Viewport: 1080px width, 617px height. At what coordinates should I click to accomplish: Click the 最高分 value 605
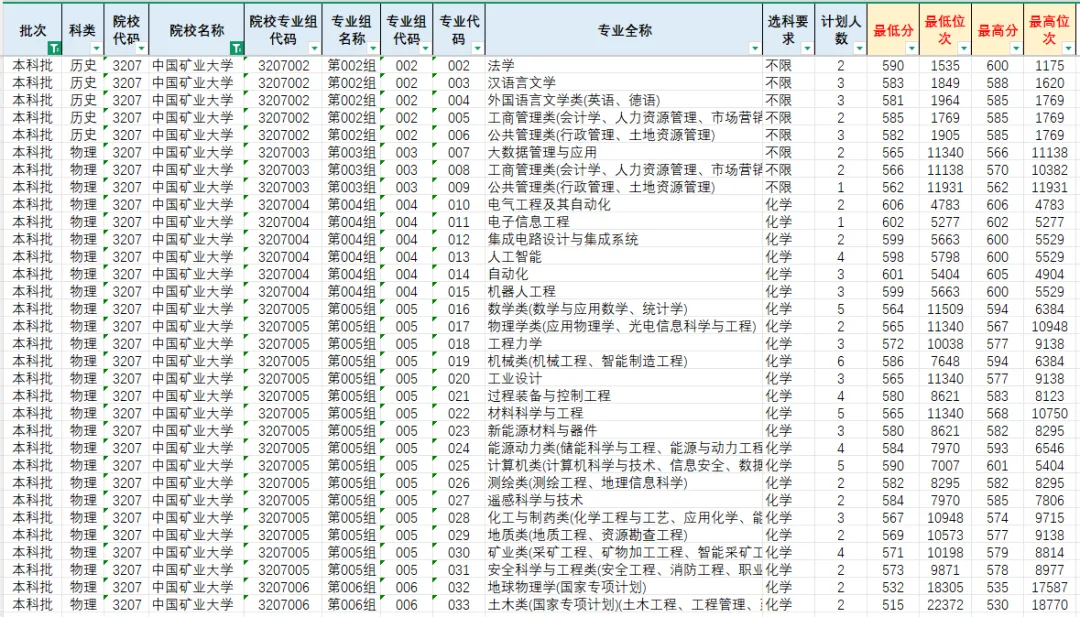(997, 274)
